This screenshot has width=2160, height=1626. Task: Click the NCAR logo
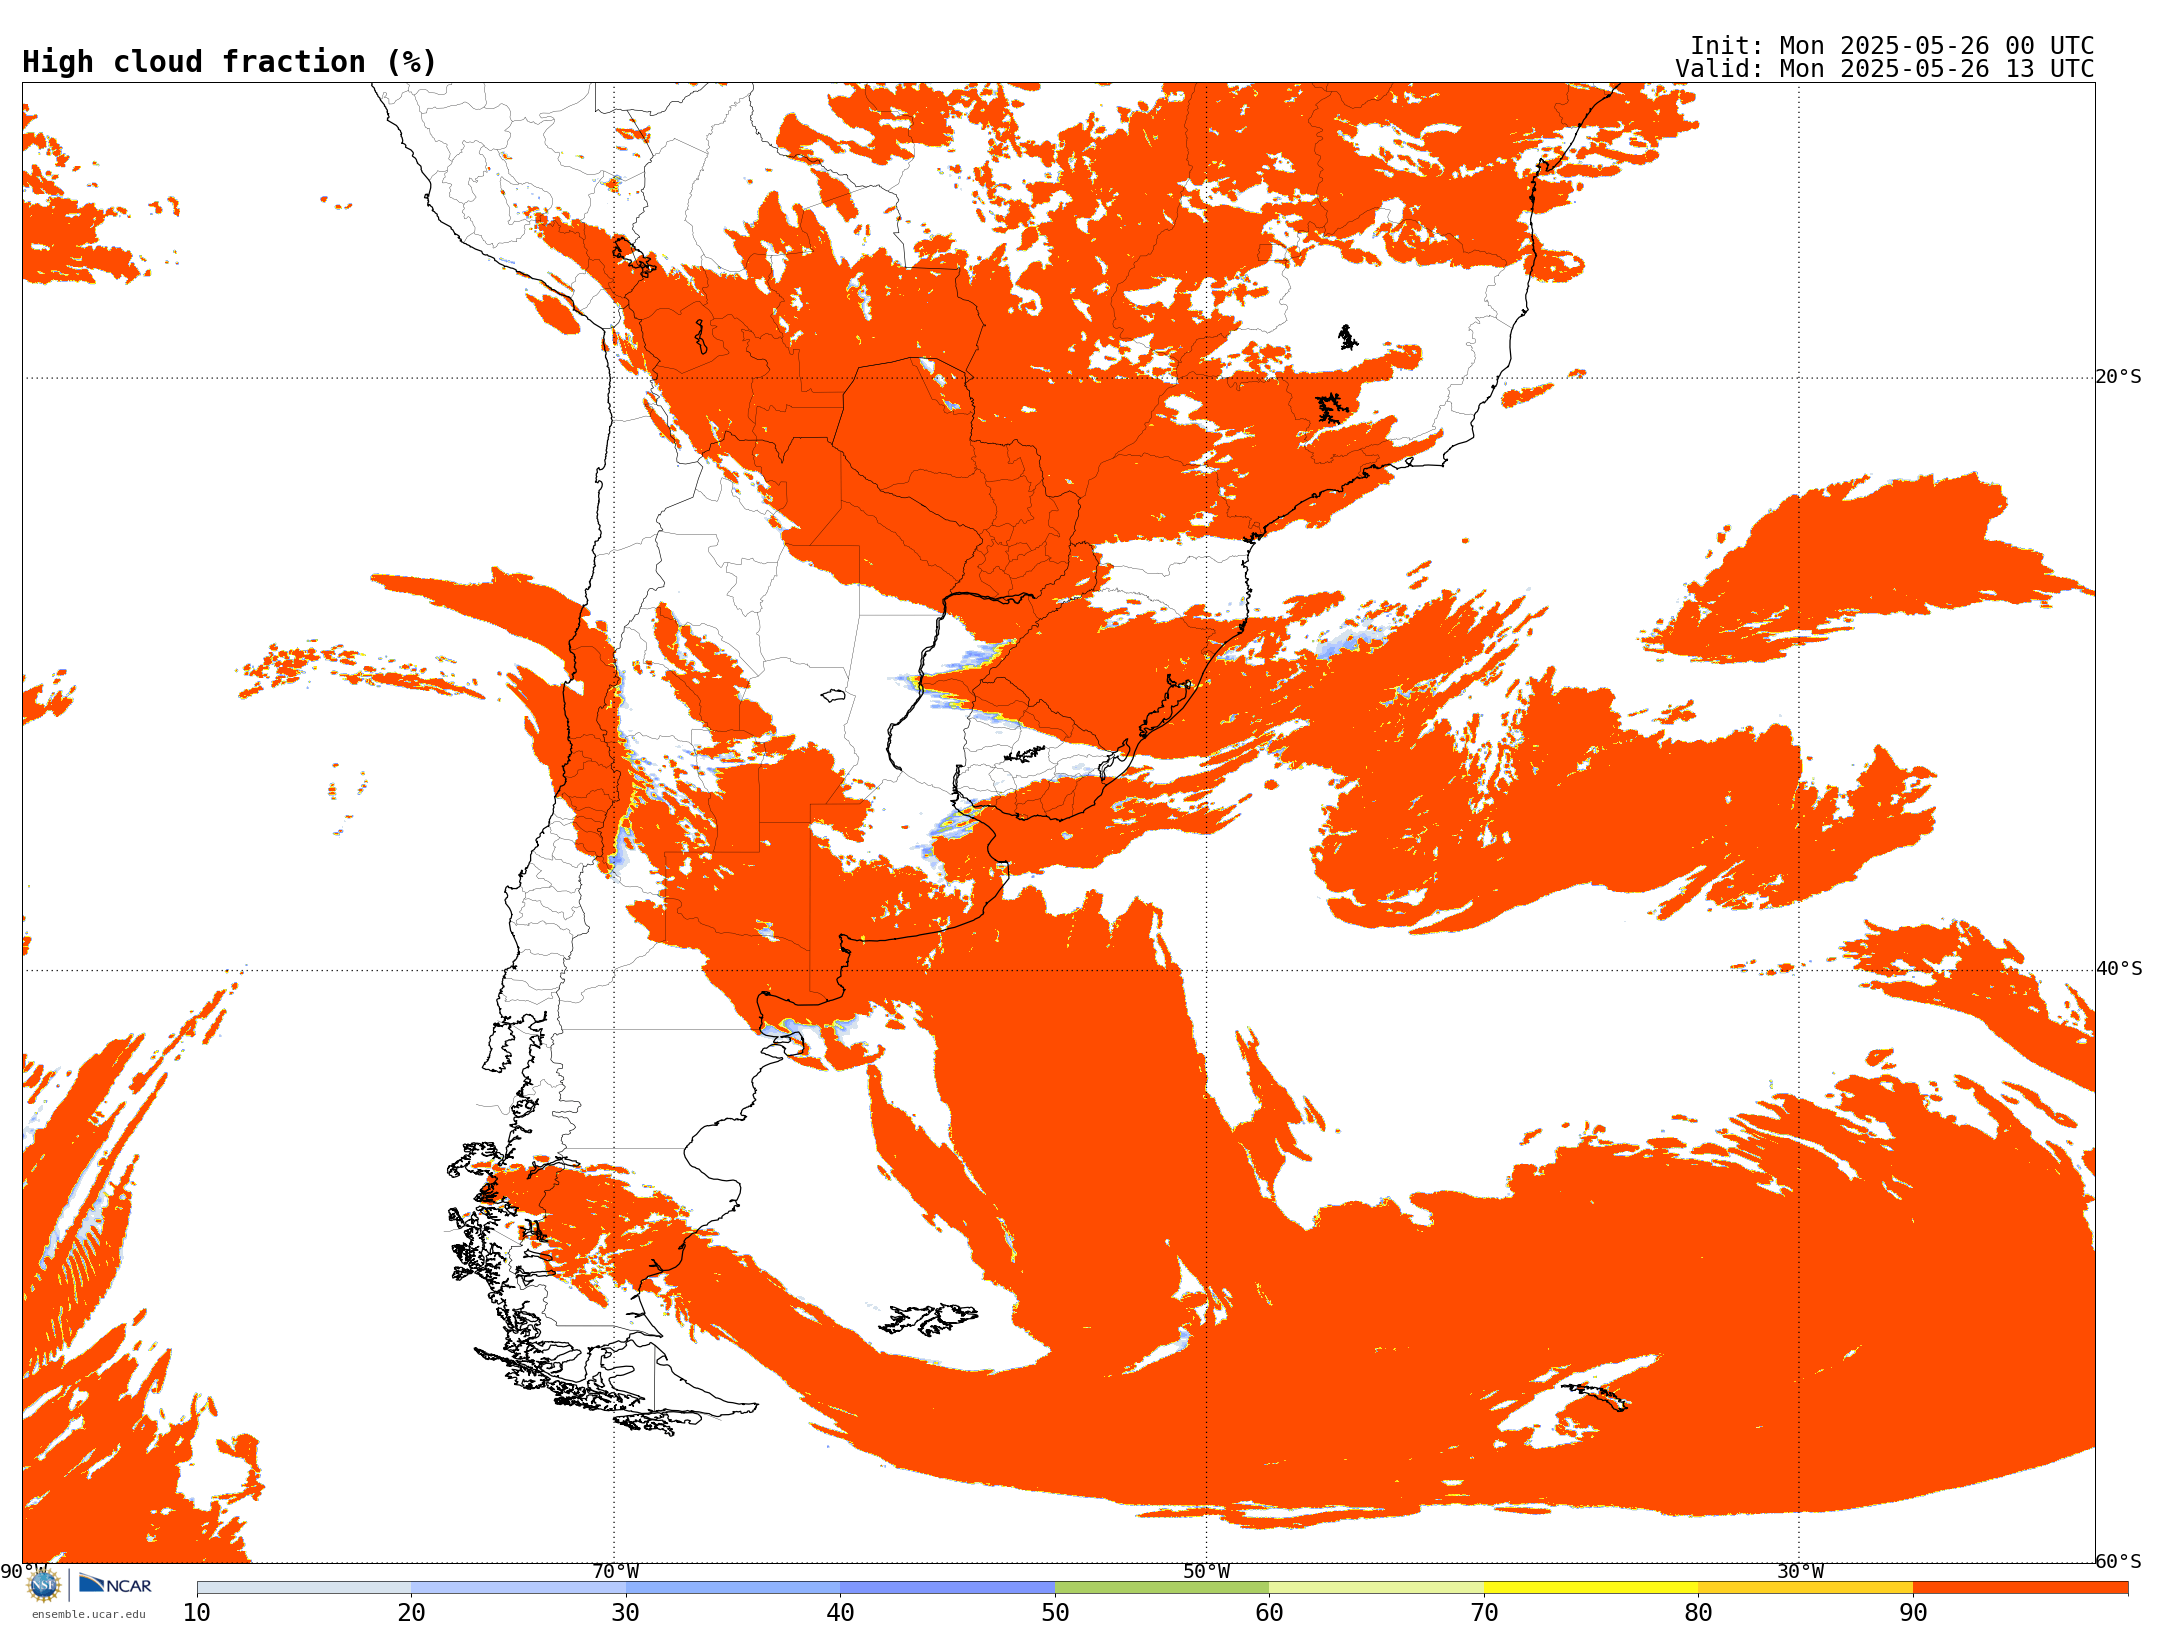[115, 1584]
